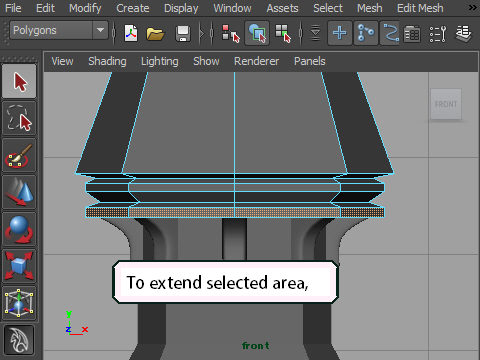The height and width of the screenshot is (360, 480).
Task: Select by component type mode icon
Action: [x=283, y=33]
